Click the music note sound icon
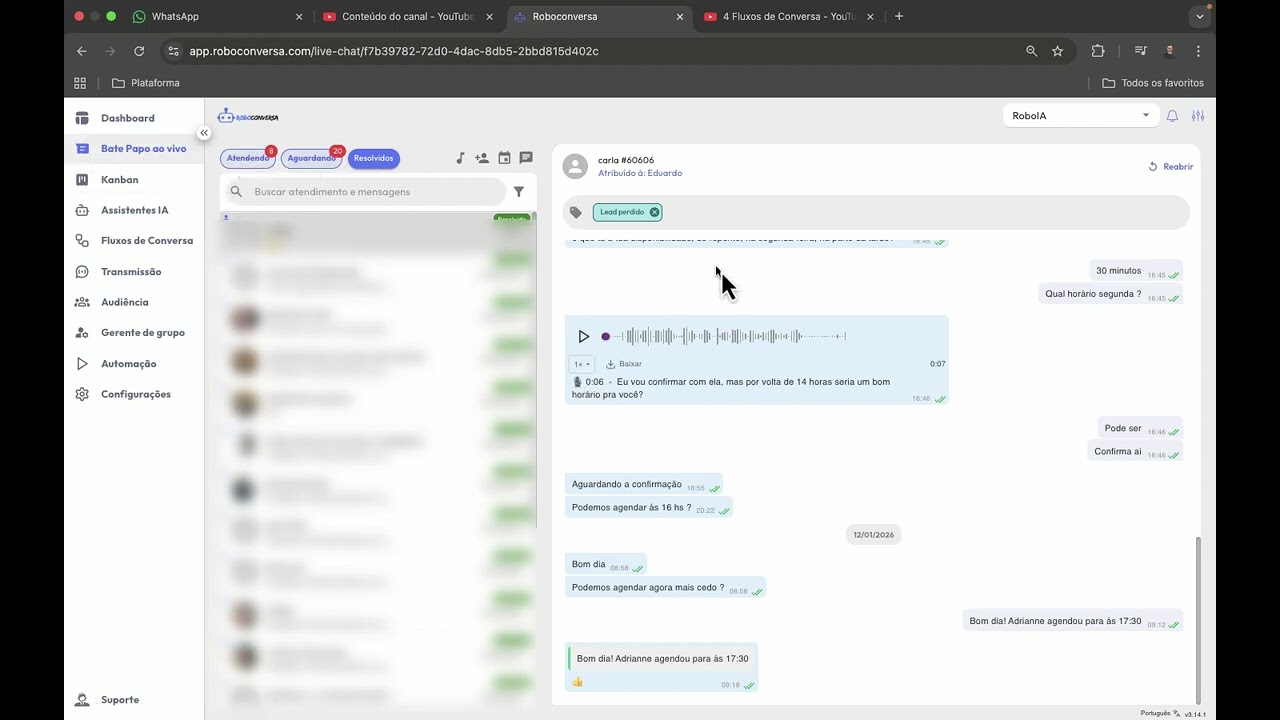Image resolution: width=1280 pixels, height=720 pixels. 460,158
